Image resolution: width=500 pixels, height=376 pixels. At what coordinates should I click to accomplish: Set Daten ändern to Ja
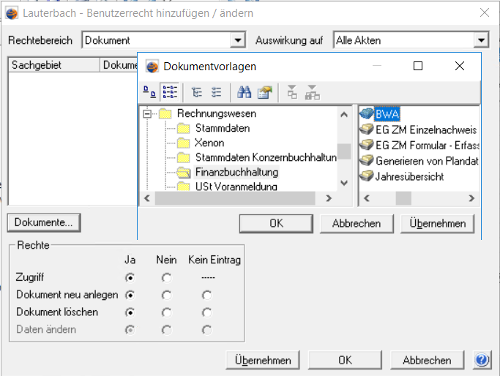click(130, 330)
